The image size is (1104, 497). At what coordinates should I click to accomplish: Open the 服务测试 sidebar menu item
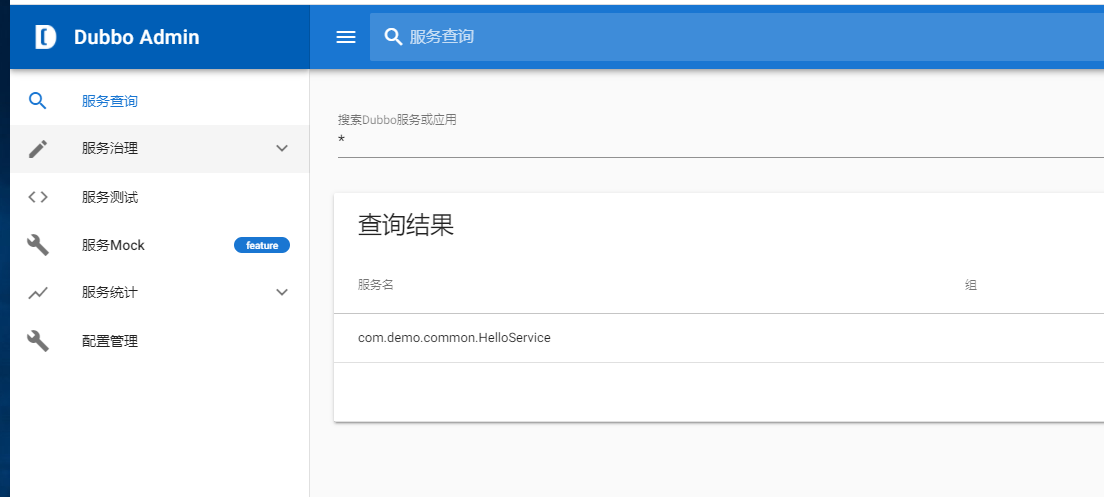(160, 197)
